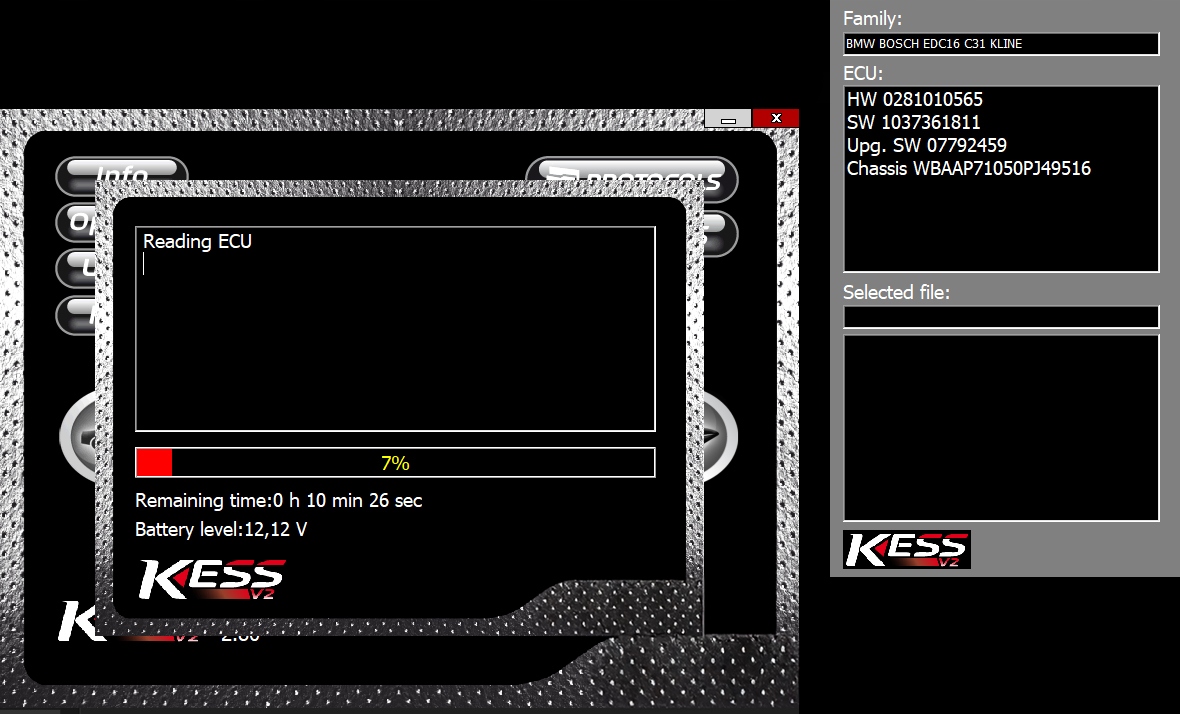The image size is (1180, 714).
Task: Click the right arrow round button
Action: (719, 436)
